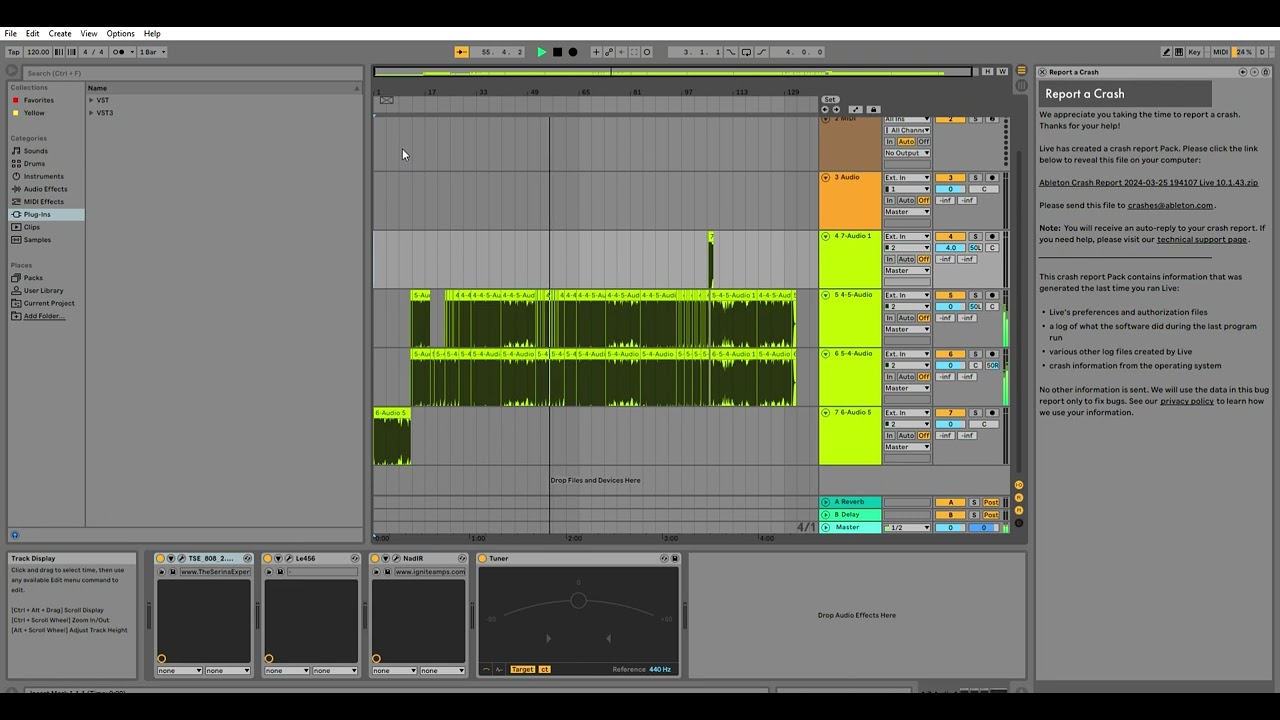Image resolution: width=1280 pixels, height=720 pixels.
Task: Open the technical support page link
Action: pos(1202,240)
